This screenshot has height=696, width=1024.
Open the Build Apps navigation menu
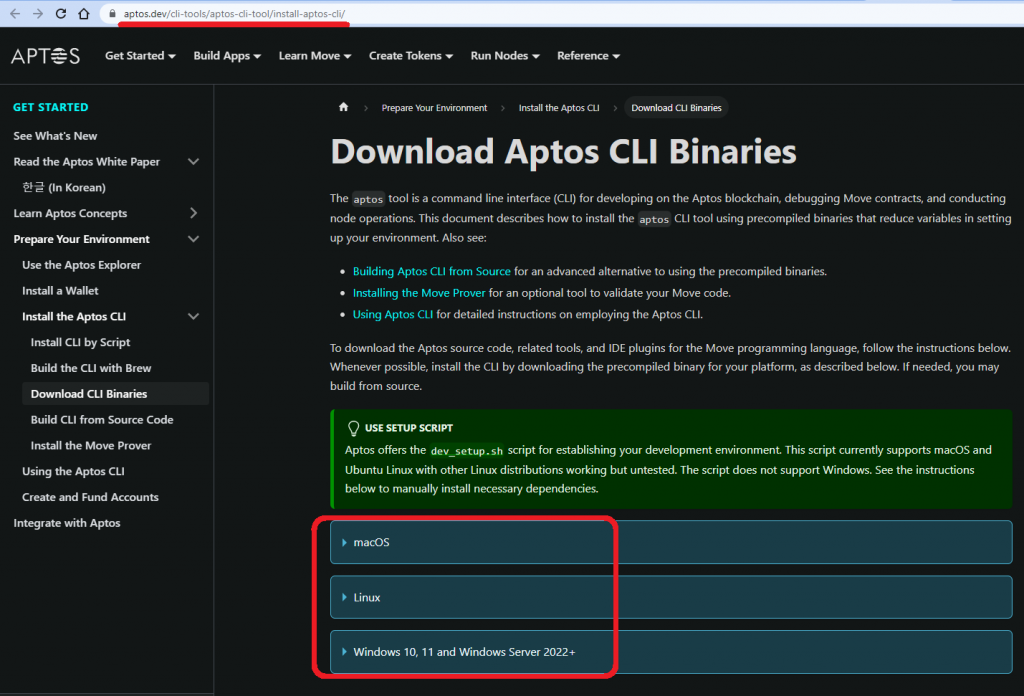pos(227,56)
